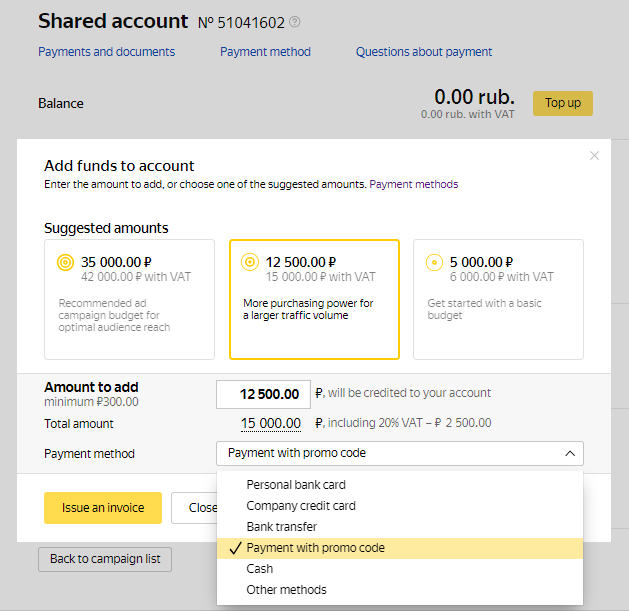
Task: Select the checked Payment with promo code option
Action: [x=315, y=548]
